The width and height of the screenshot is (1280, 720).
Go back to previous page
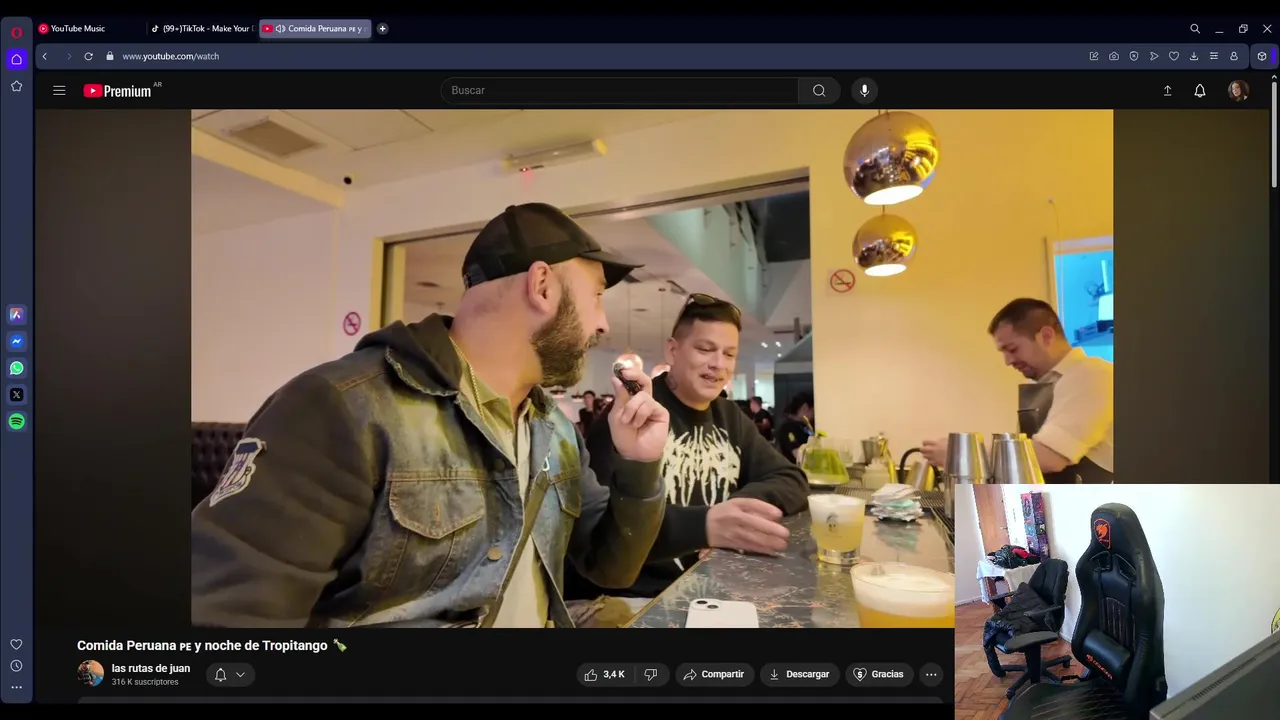[45, 56]
